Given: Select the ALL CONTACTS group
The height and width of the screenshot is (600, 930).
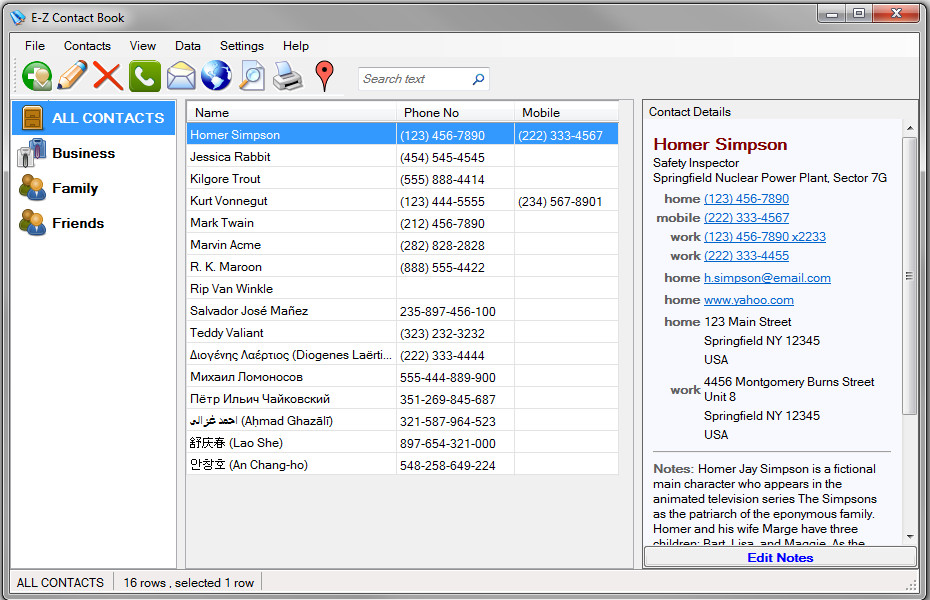Looking at the screenshot, I should tap(94, 118).
